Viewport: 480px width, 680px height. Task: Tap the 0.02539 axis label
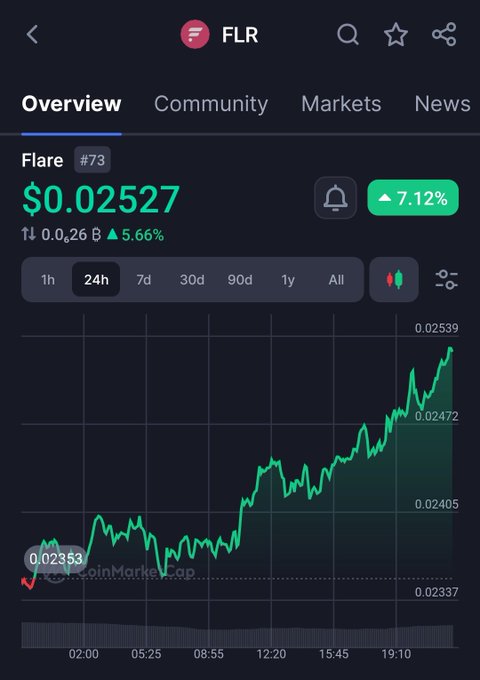(x=436, y=328)
